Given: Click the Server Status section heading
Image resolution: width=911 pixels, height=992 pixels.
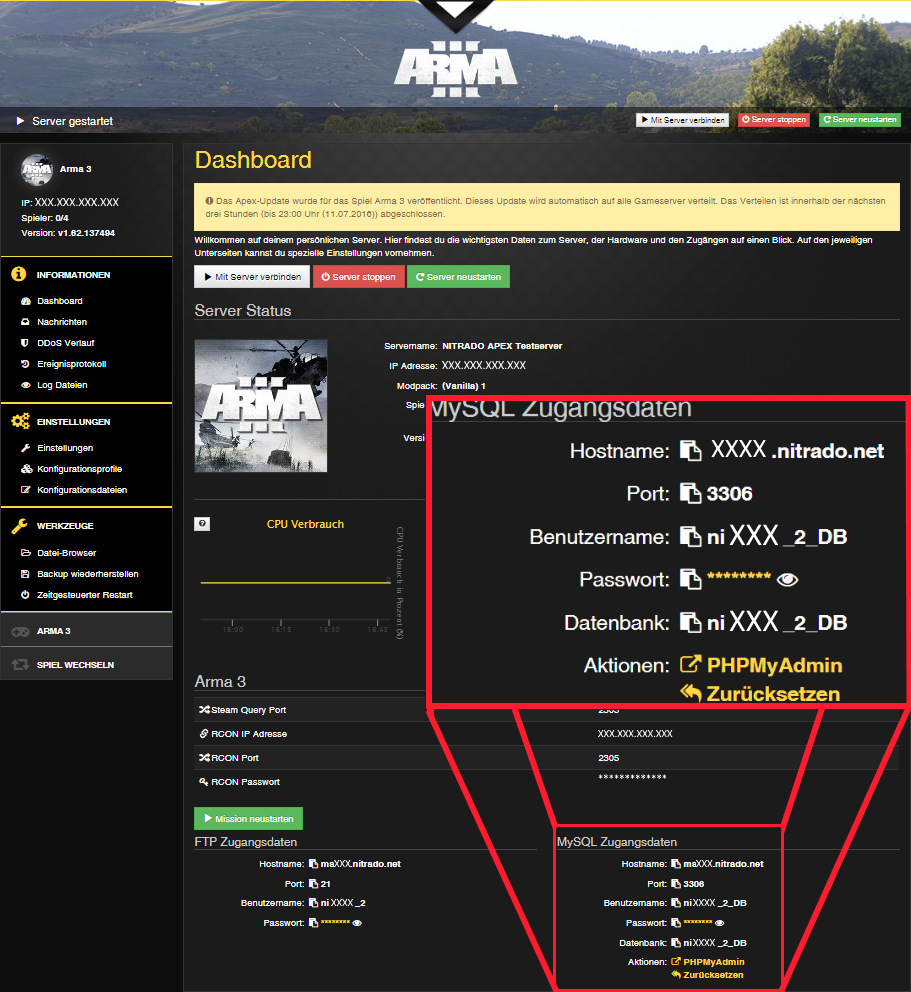Looking at the screenshot, I should [243, 311].
